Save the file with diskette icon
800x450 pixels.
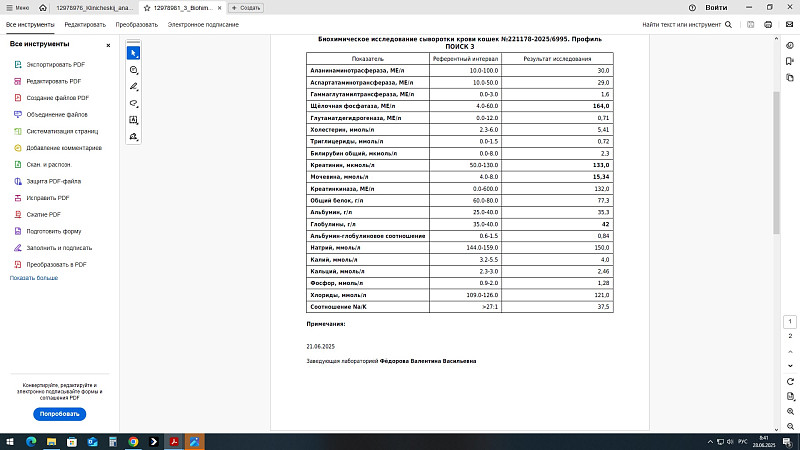click(x=751, y=24)
